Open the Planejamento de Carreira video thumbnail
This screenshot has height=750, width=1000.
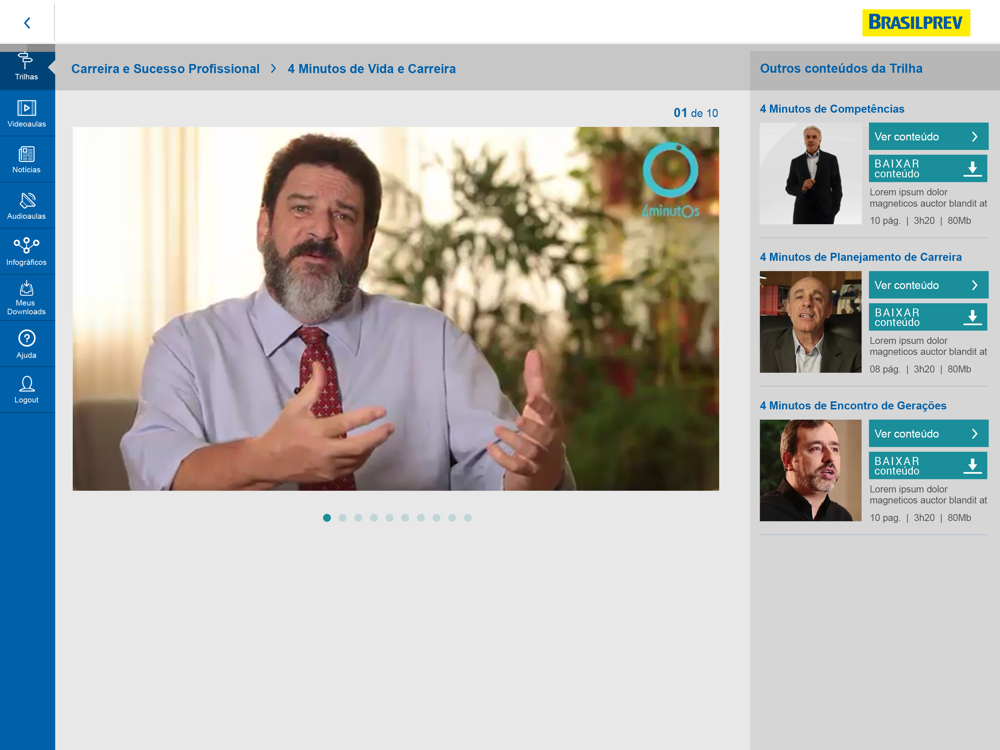click(811, 322)
